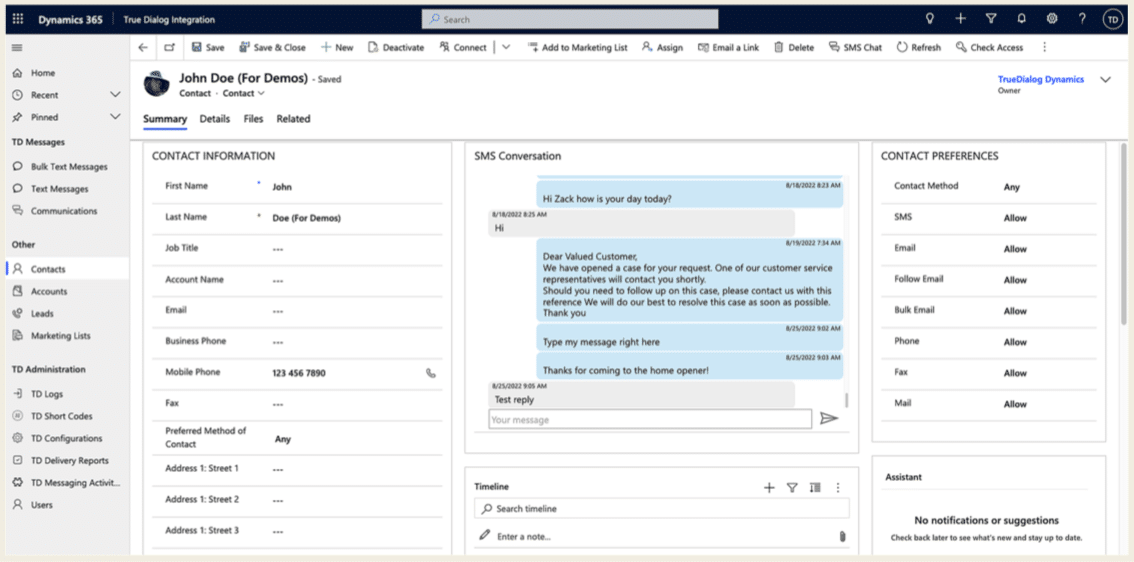Click the Search timeline field
The width and height of the screenshot is (1134, 562).
[x=661, y=509]
